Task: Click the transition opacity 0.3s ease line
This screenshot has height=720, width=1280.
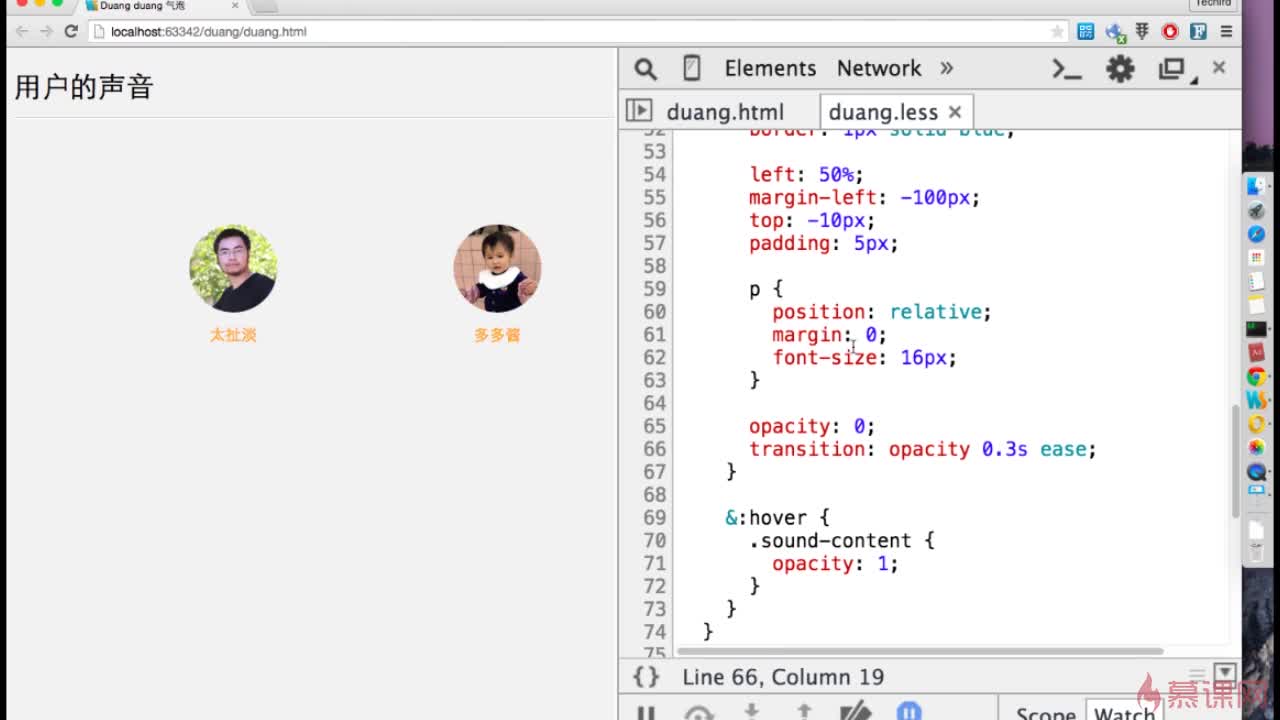Action: pos(923,449)
